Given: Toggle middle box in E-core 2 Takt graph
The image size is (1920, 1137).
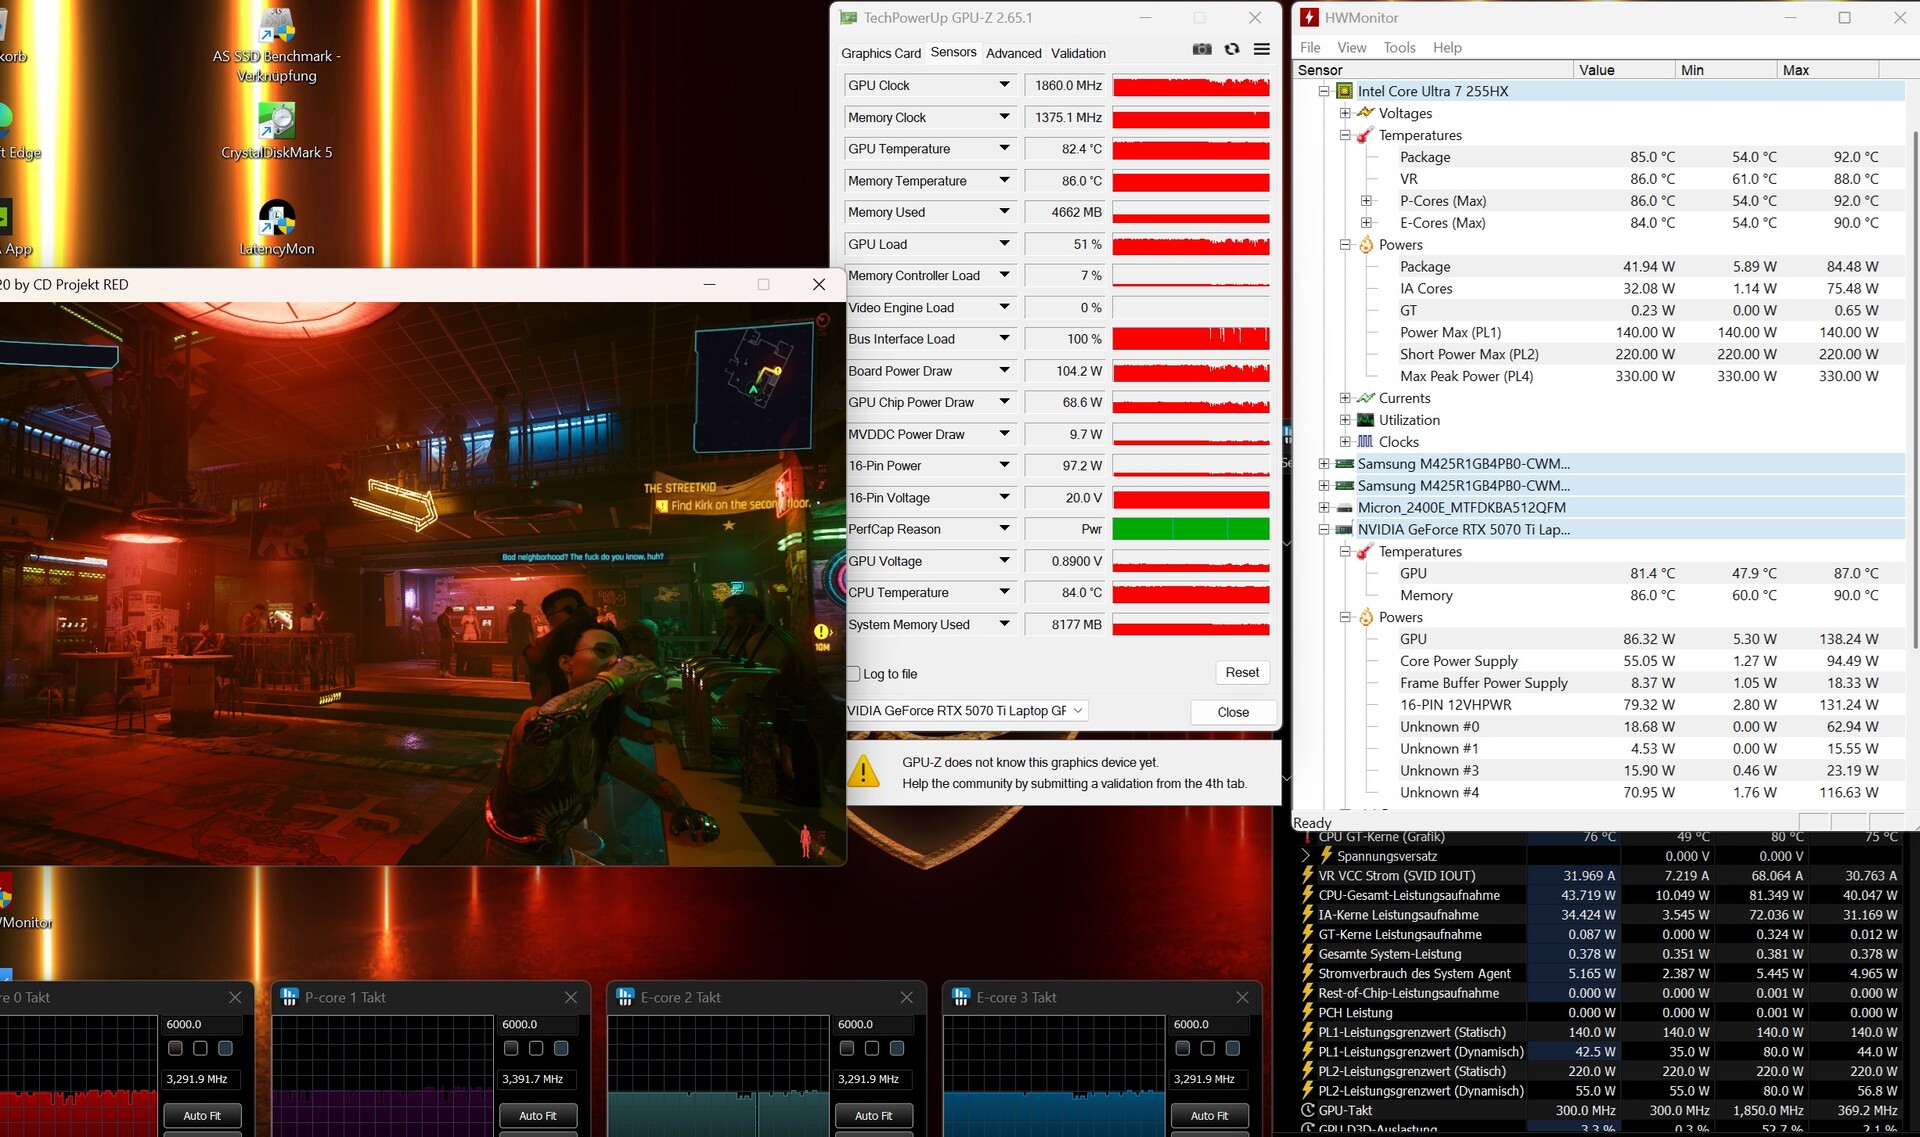Looking at the screenshot, I should (872, 1048).
